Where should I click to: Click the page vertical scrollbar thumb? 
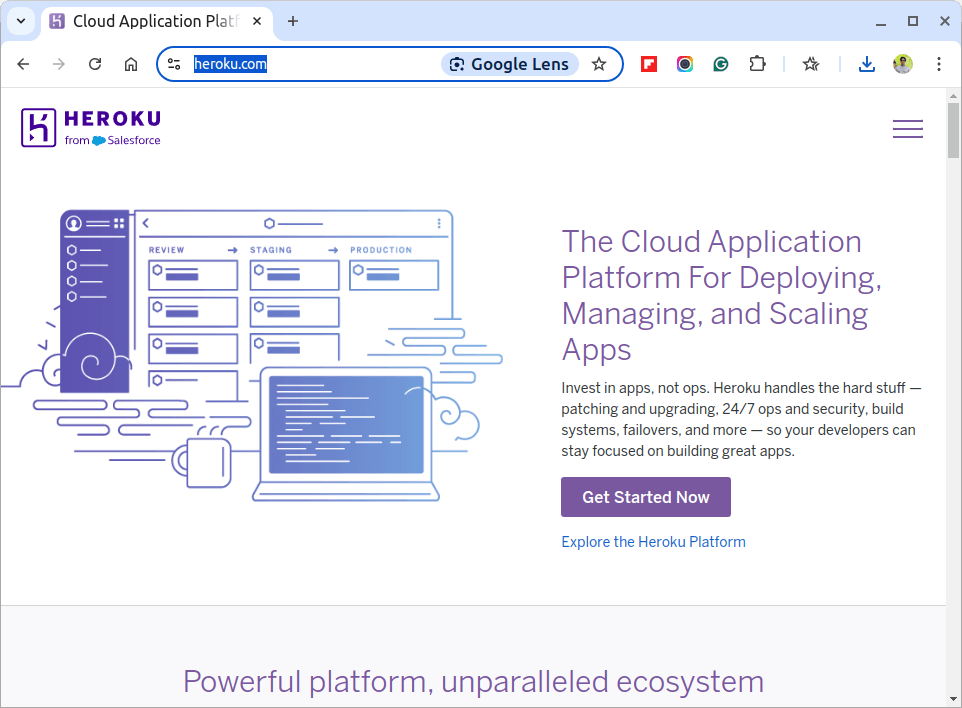953,130
